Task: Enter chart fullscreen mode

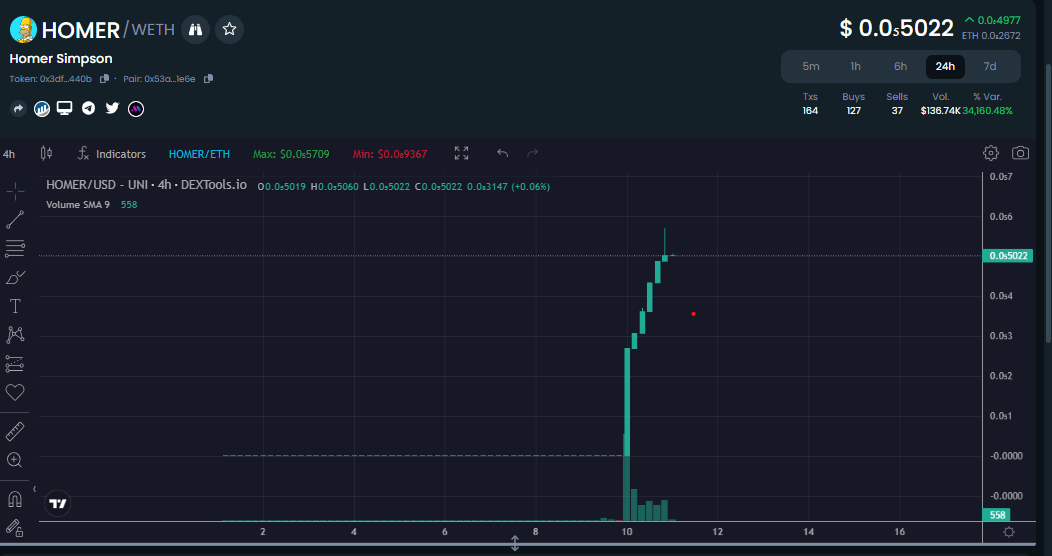Action: (x=462, y=154)
